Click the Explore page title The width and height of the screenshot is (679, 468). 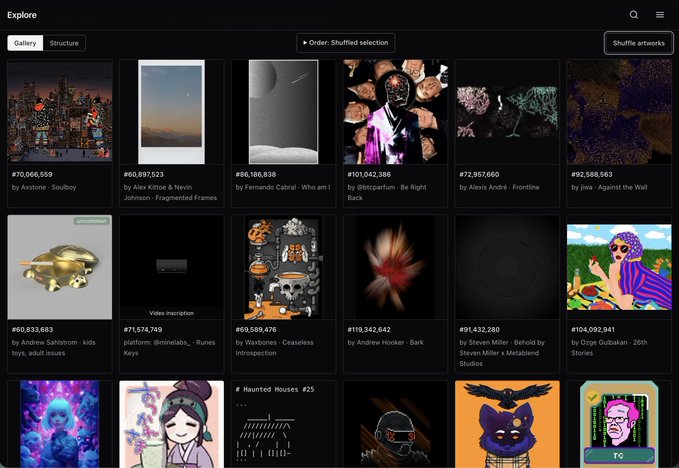pos(22,15)
